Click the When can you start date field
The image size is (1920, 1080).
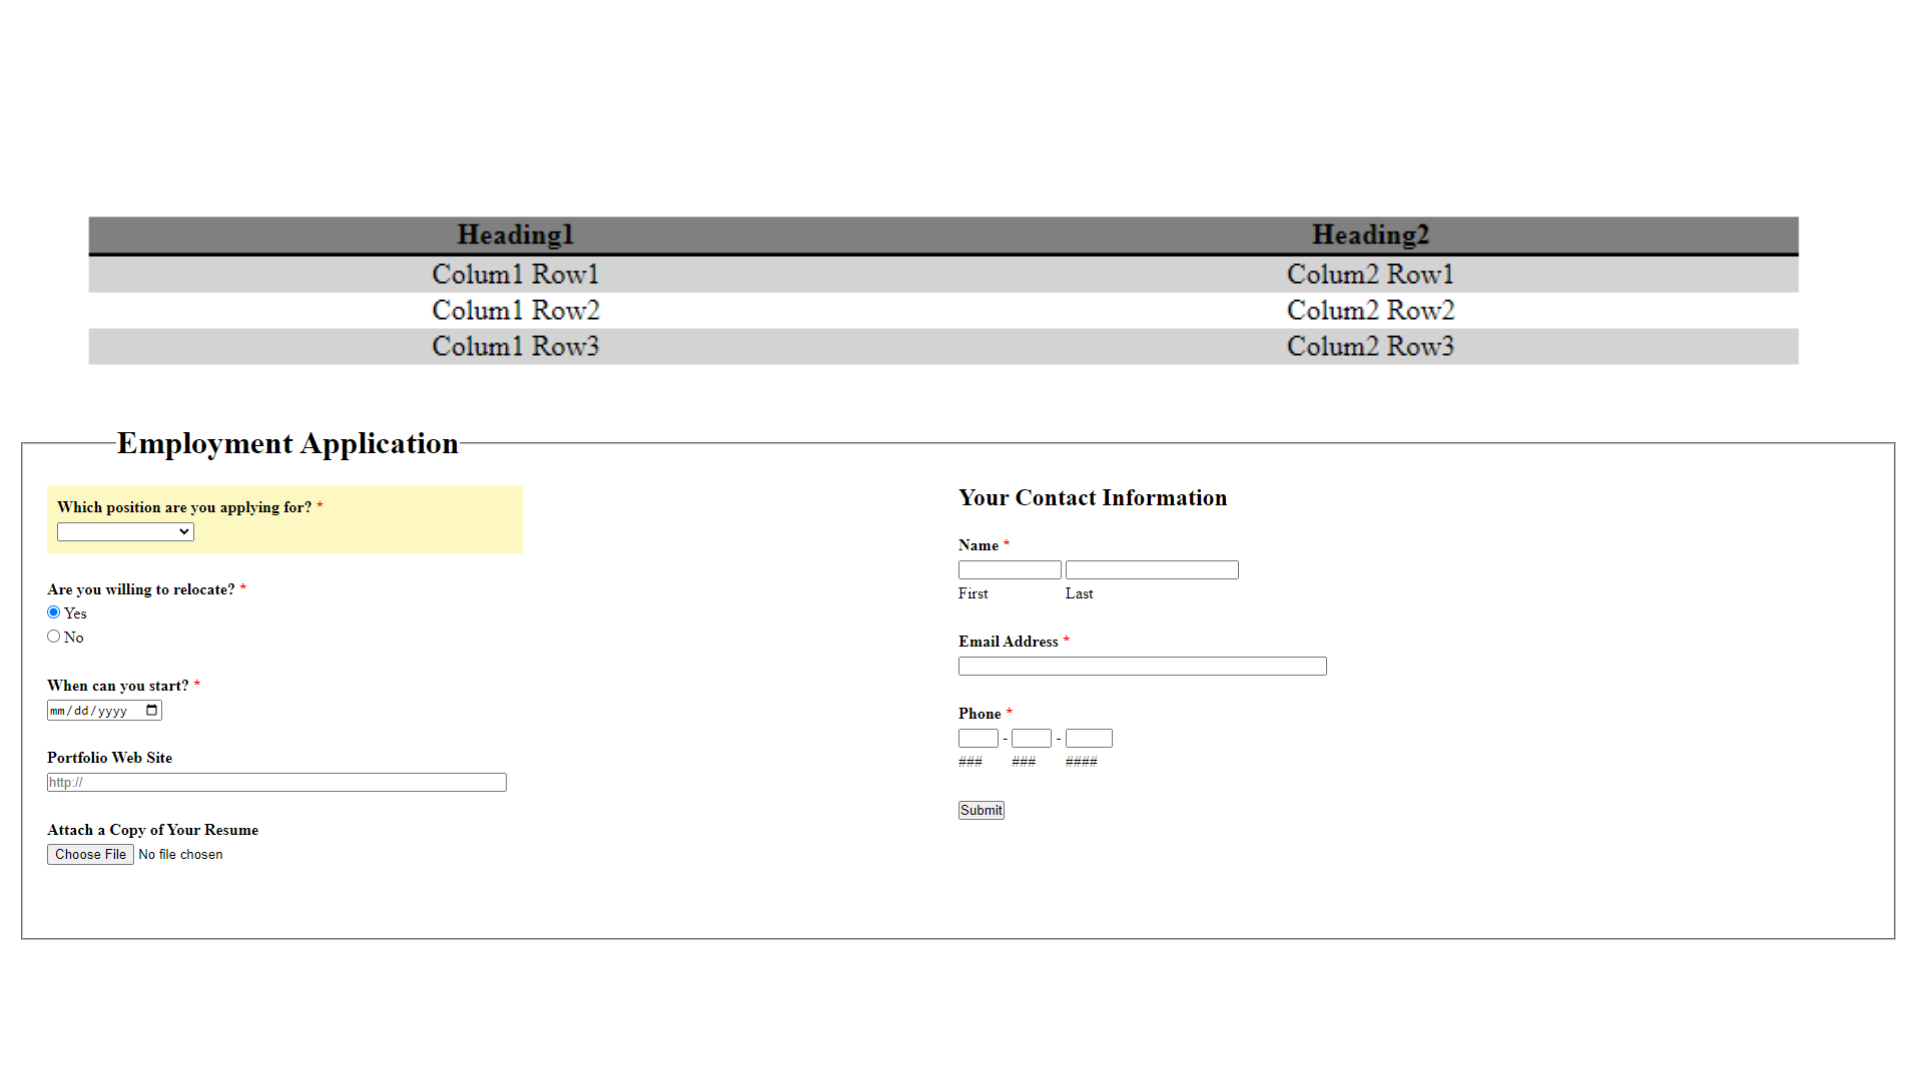click(x=104, y=710)
